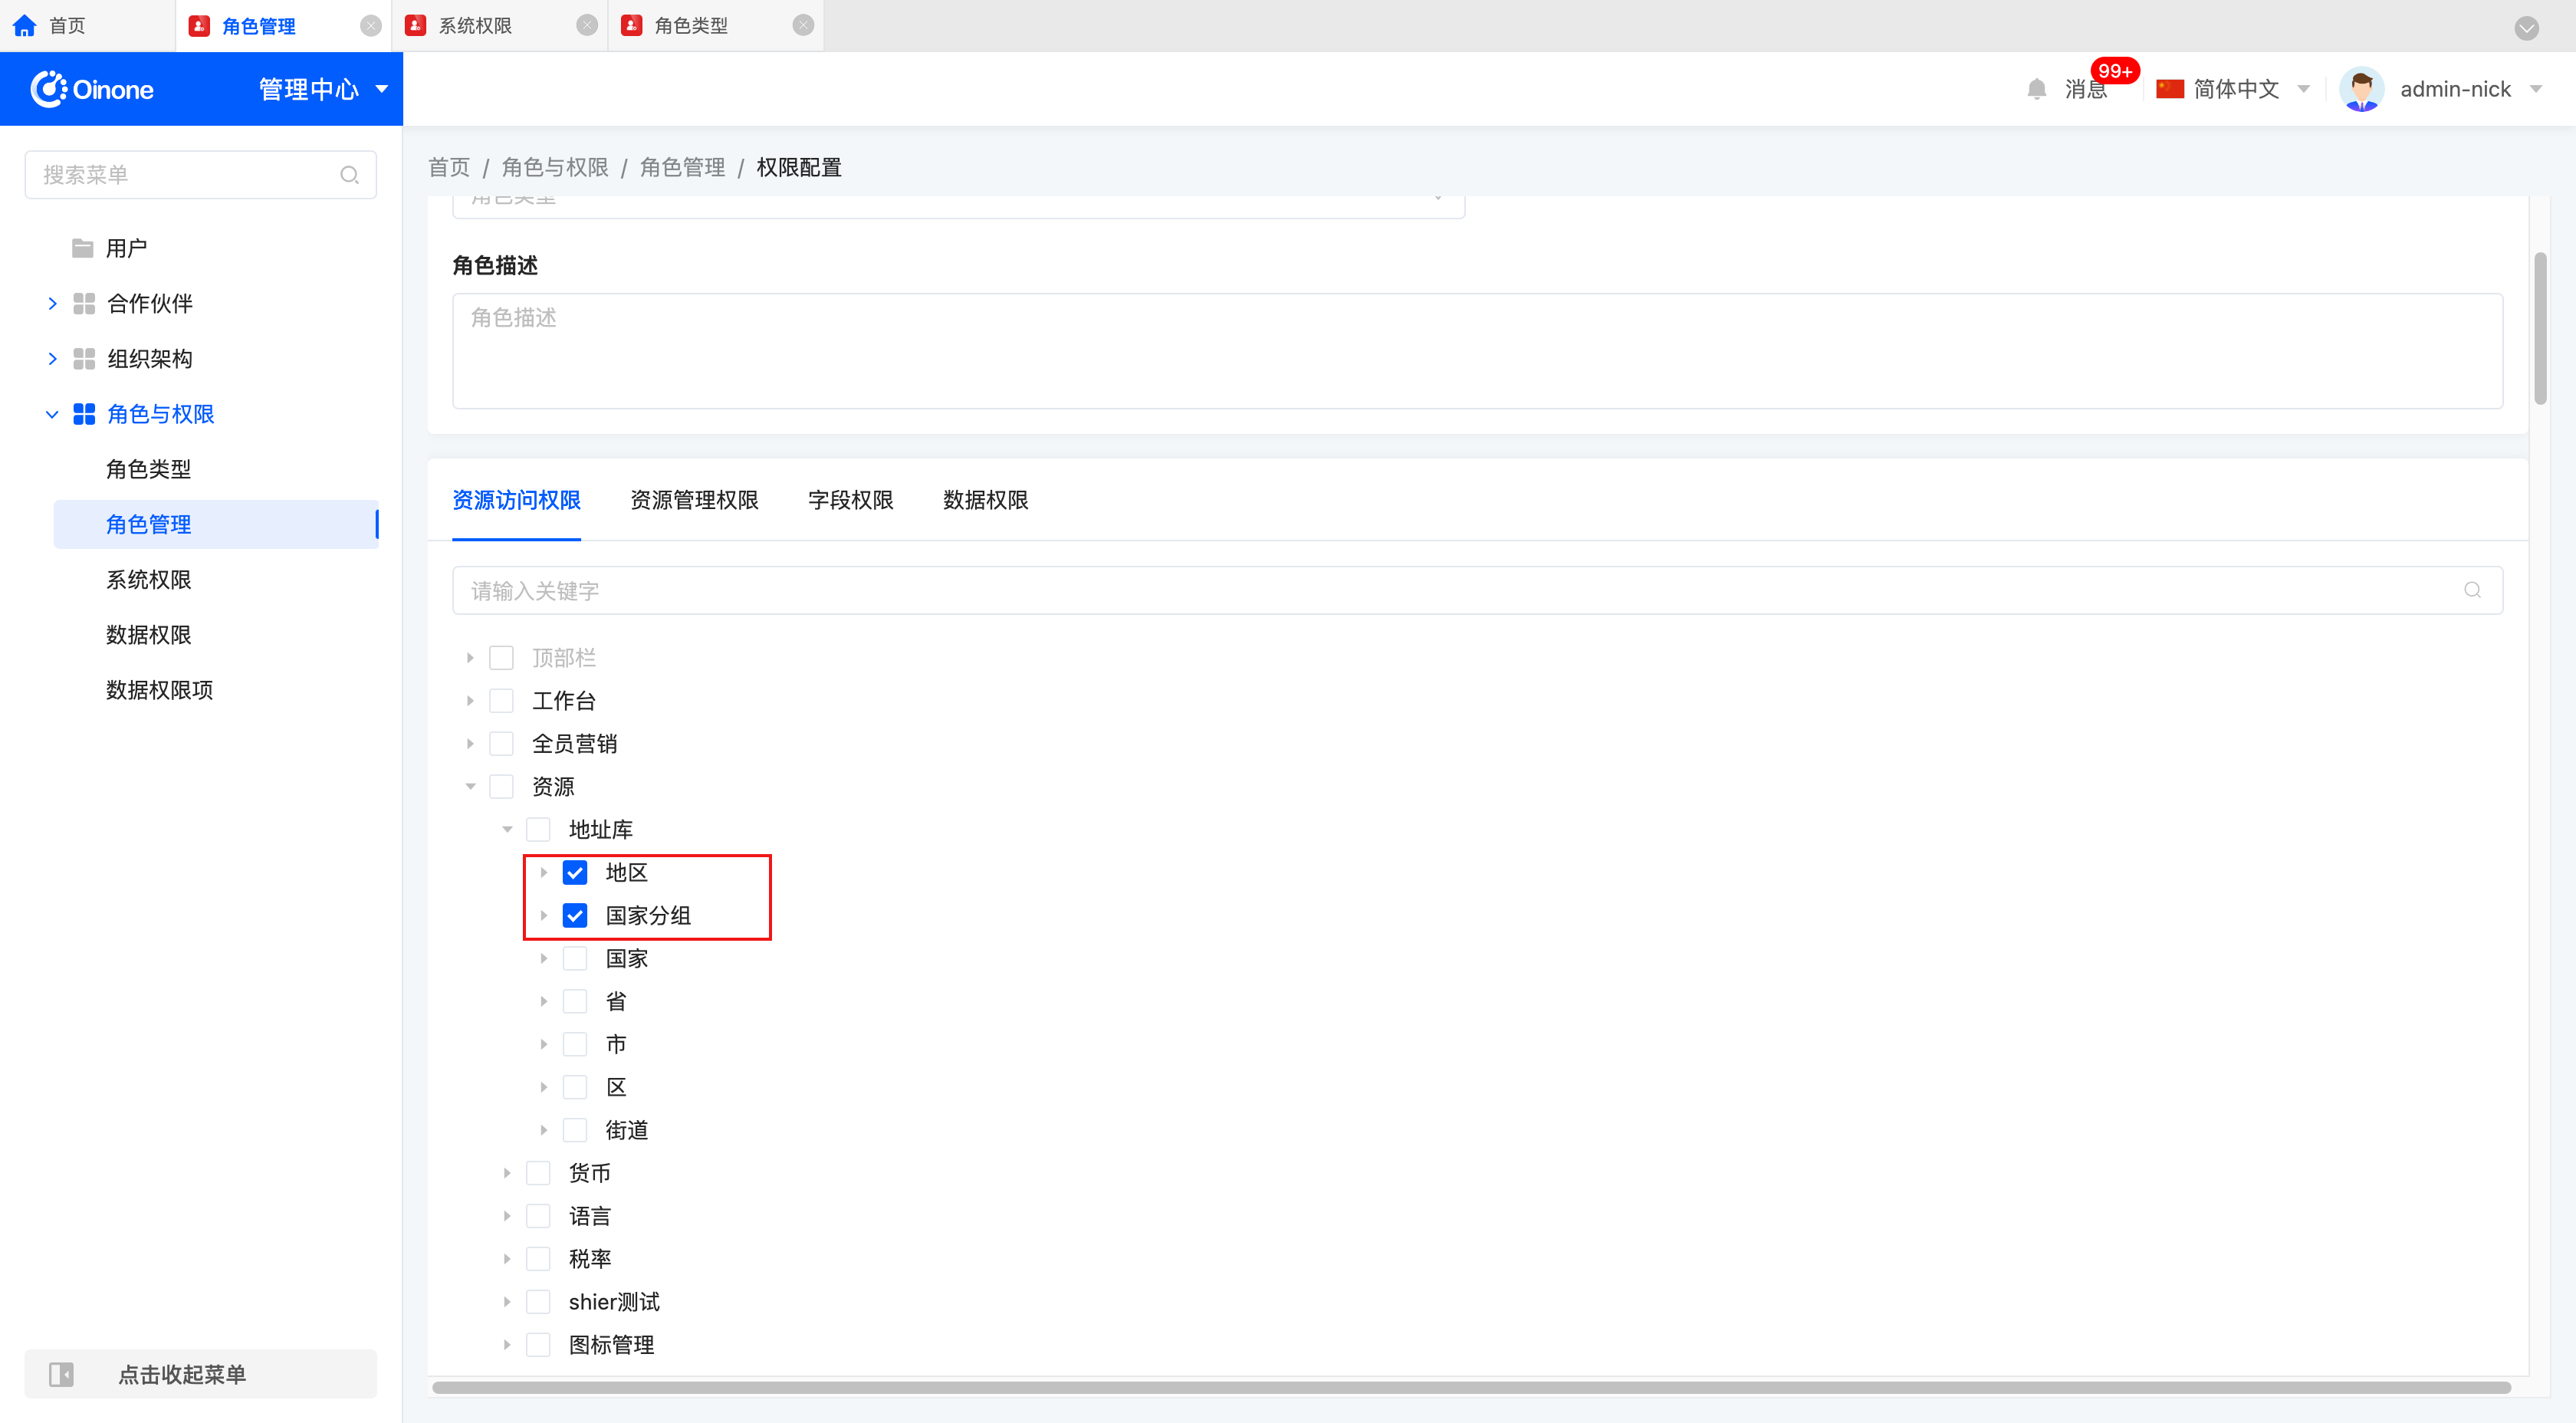Switch to the 字段权限 tab
Screen dimensions: 2576x1423
(850, 500)
